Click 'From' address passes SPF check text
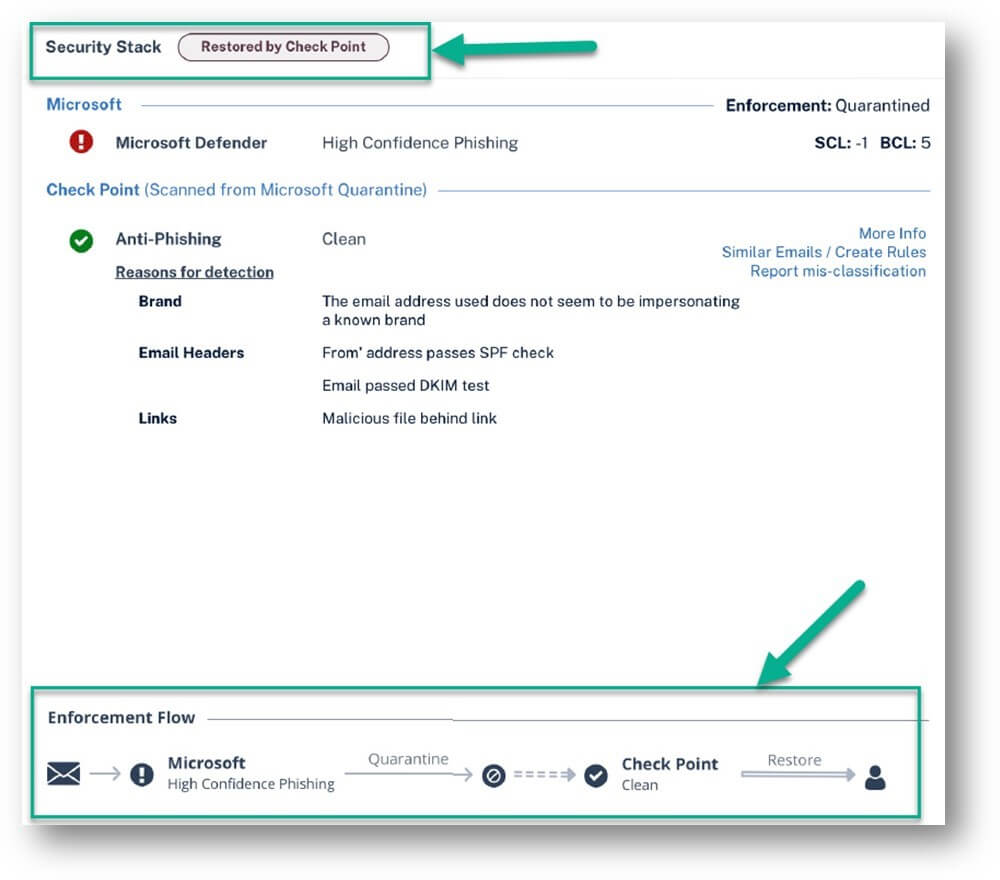Screen dimensions: 1000x880 pos(438,353)
